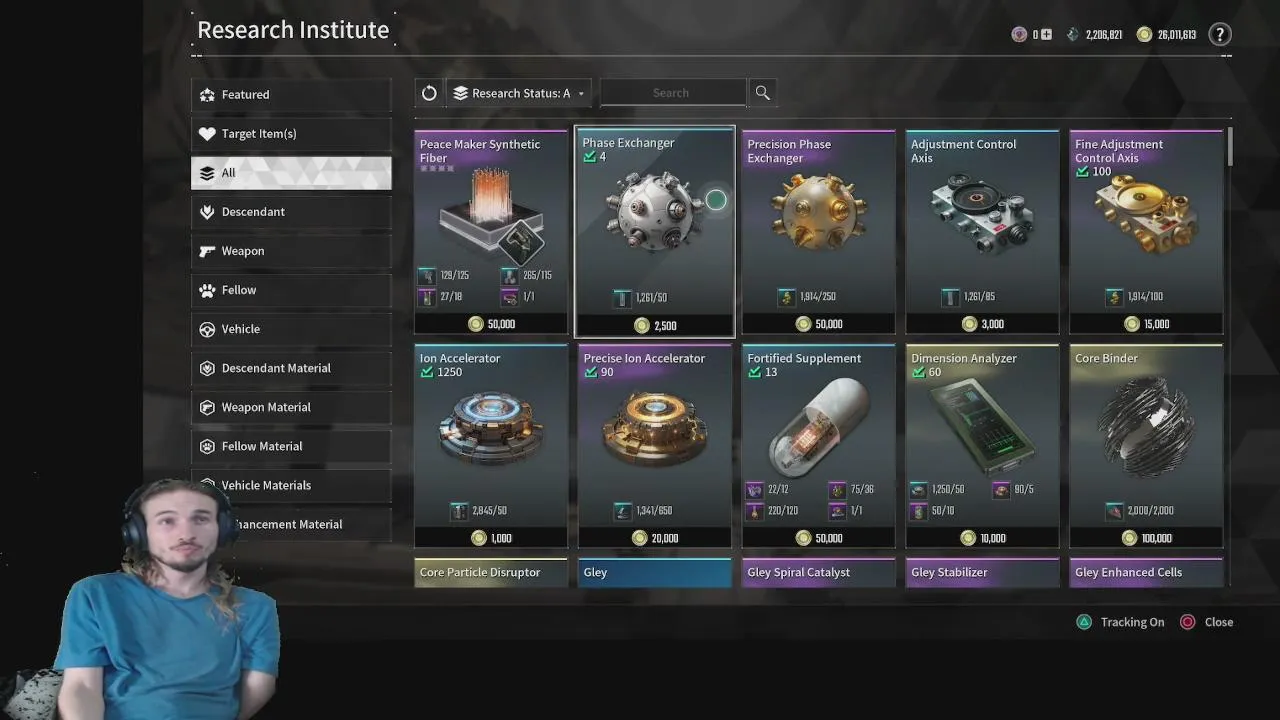Click the item list vertical scrollbar

click(x=1229, y=147)
